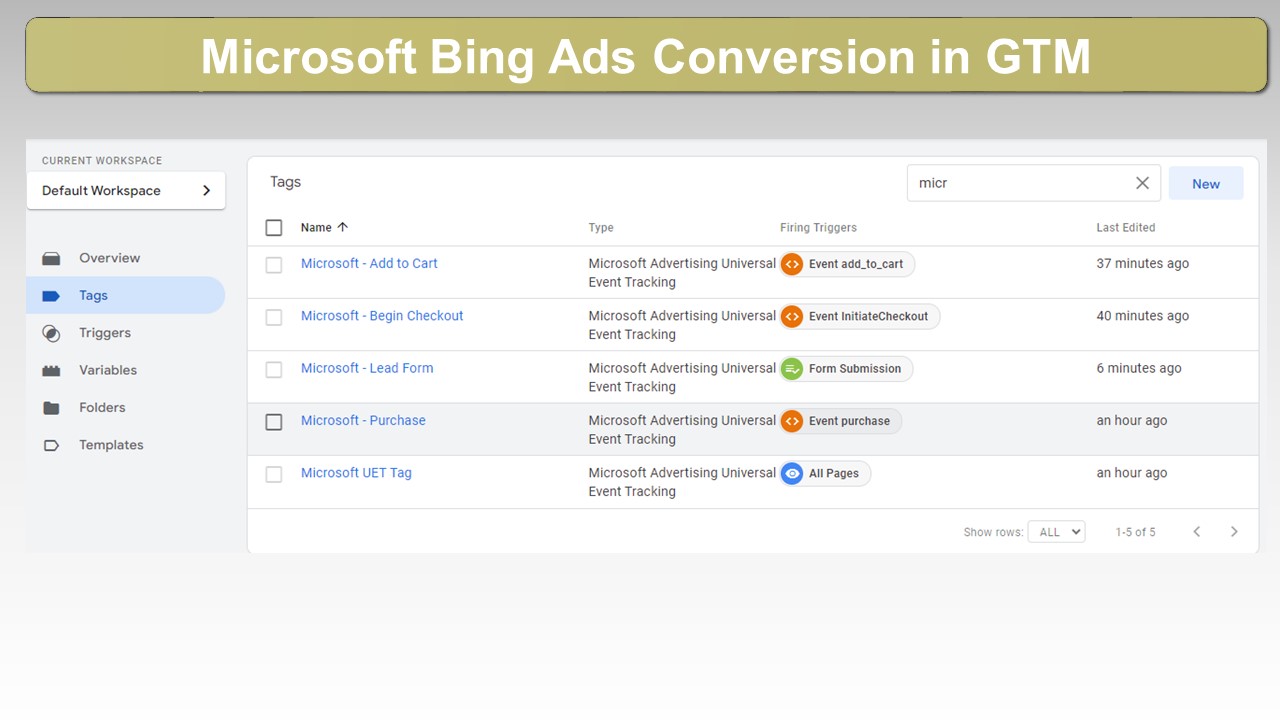Screen dimensions: 1280x720
Task: Open the Triggers icon in sidebar
Action: click(x=51, y=333)
